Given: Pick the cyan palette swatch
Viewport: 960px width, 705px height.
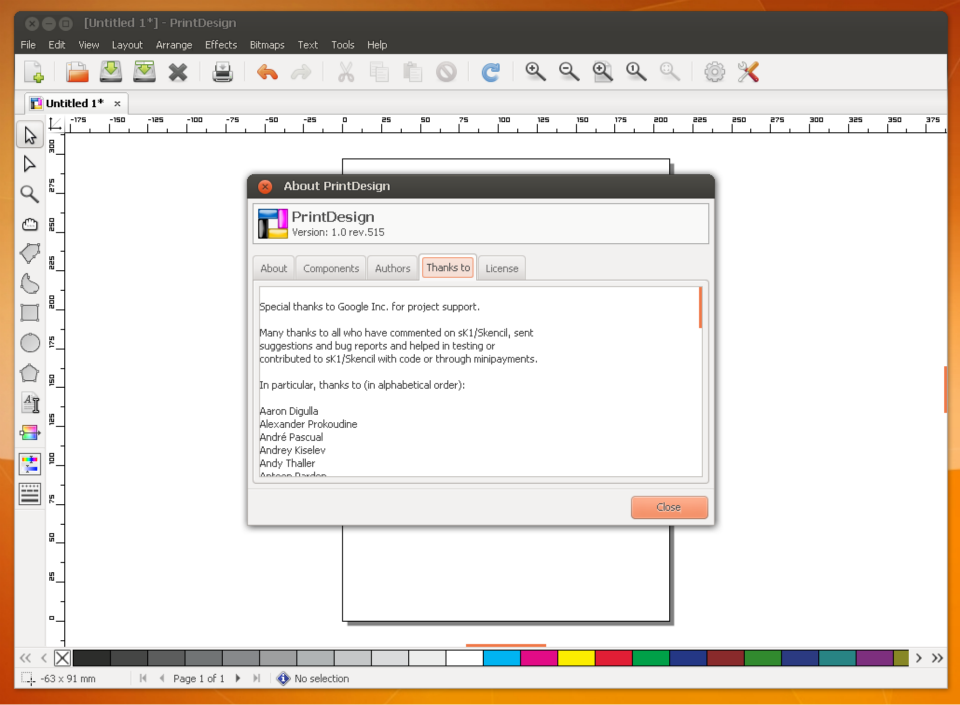Looking at the screenshot, I should point(501,658).
